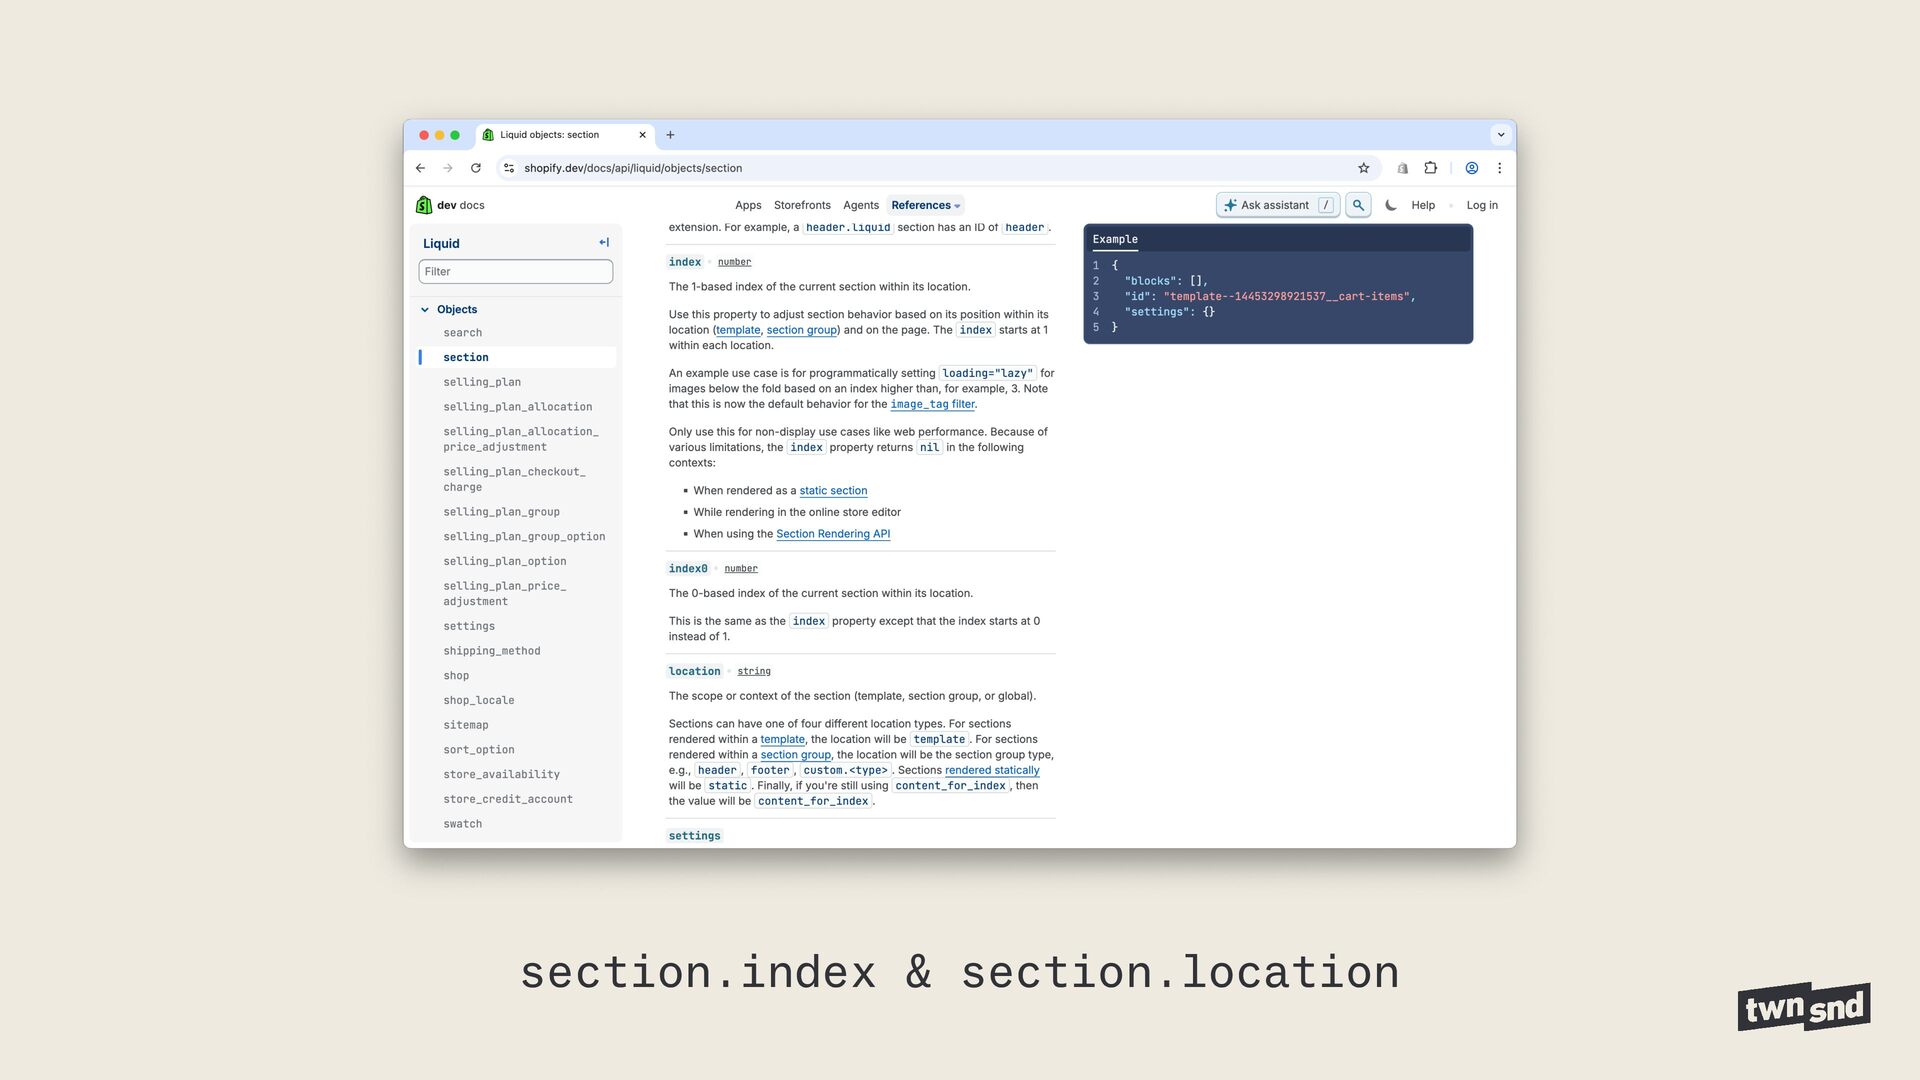This screenshot has width=1920, height=1080.
Task: Click the Ask assistant button
Action: (x=1277, y=205)
